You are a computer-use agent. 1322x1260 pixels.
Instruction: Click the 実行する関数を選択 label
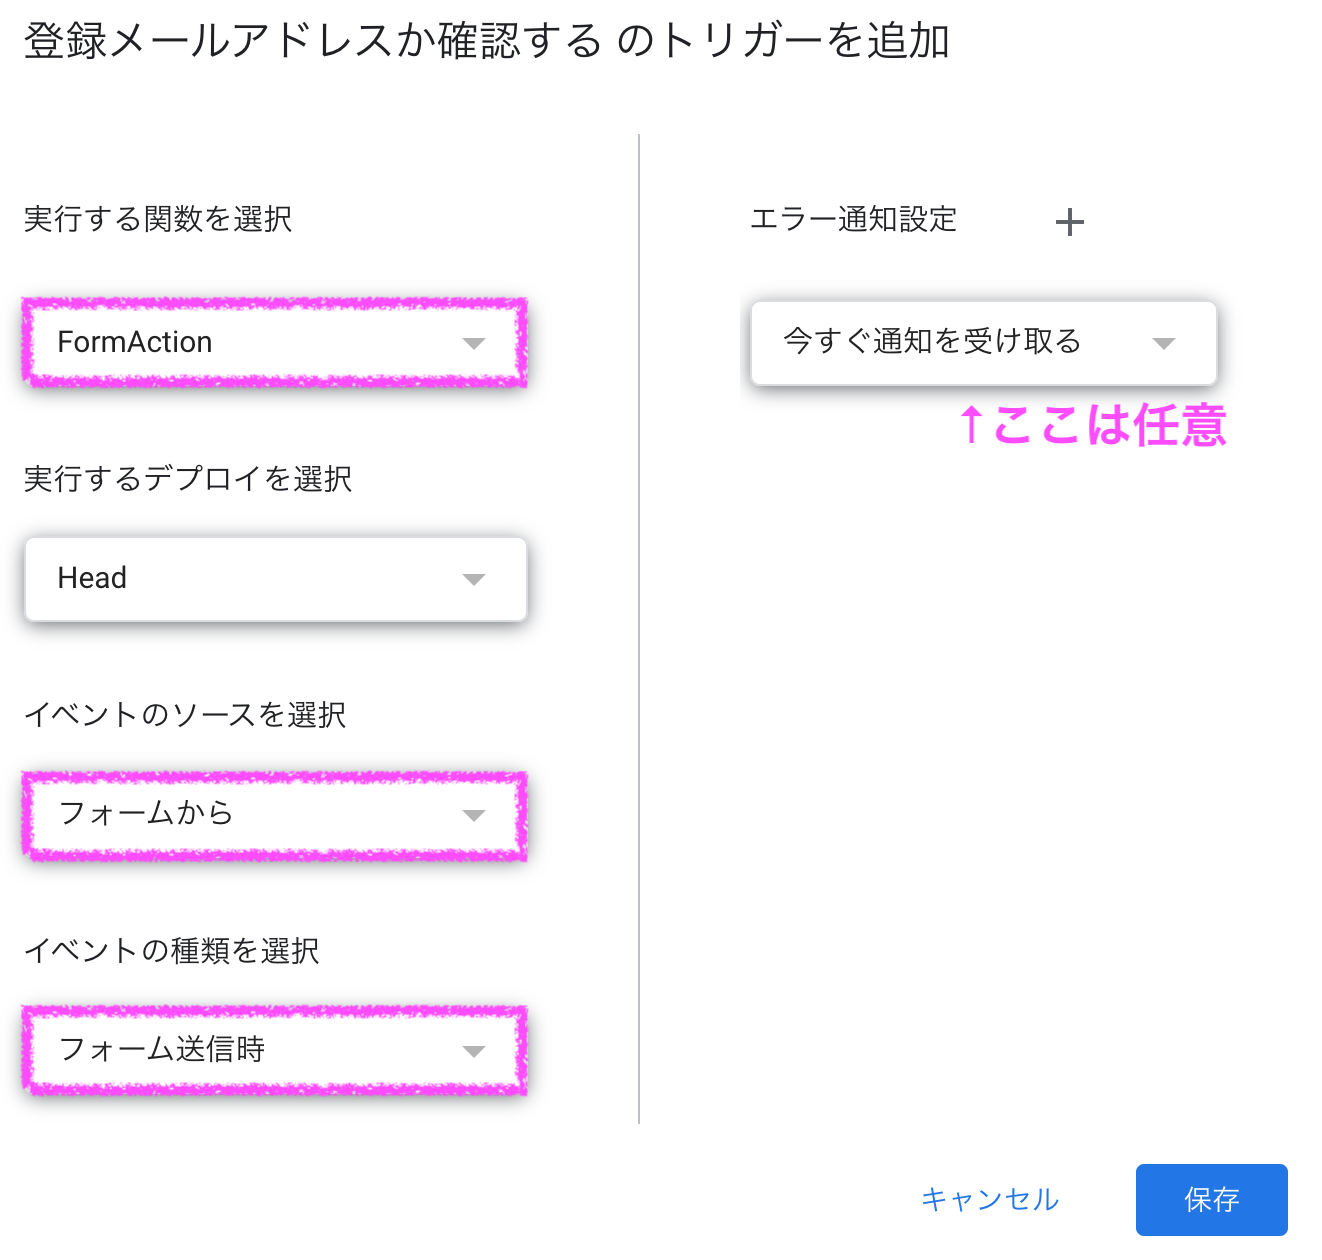click(158, 219)
